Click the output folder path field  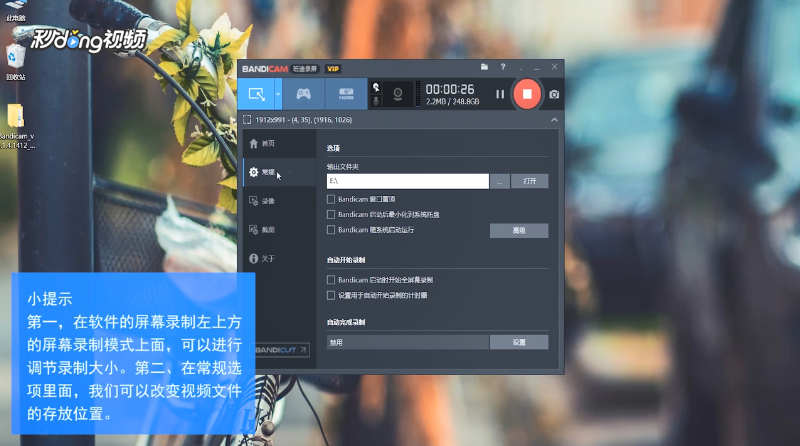pyautogui.click(x=408, y=181)
